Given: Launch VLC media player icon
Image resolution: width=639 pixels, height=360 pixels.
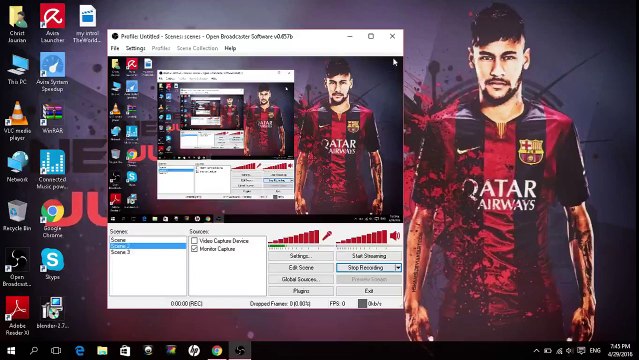Looking at the screenshot, I should [x=17, y=121].
